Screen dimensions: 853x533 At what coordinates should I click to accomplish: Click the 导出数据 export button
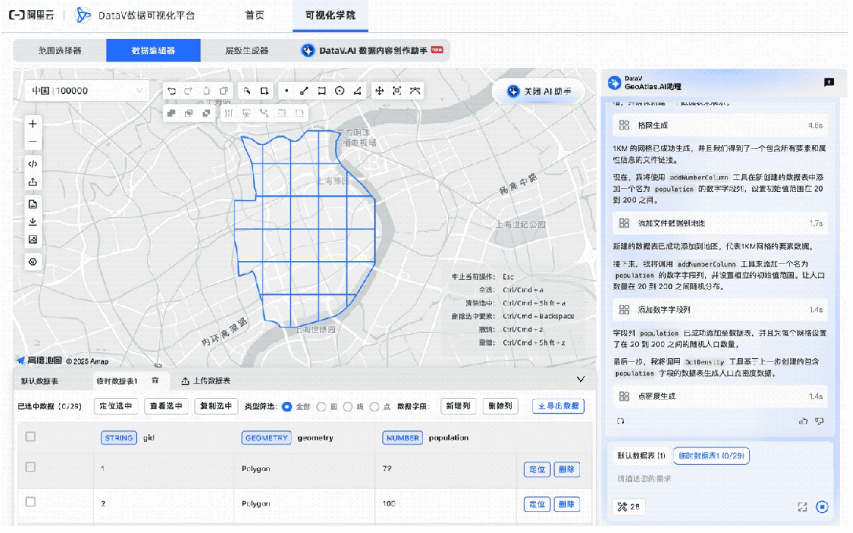click(558, 406)
